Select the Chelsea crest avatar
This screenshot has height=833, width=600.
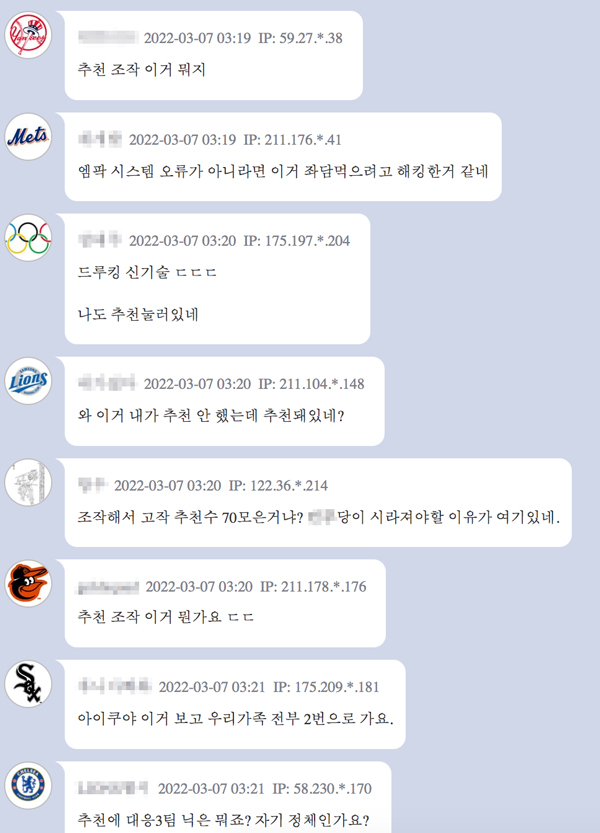[28, 785]
